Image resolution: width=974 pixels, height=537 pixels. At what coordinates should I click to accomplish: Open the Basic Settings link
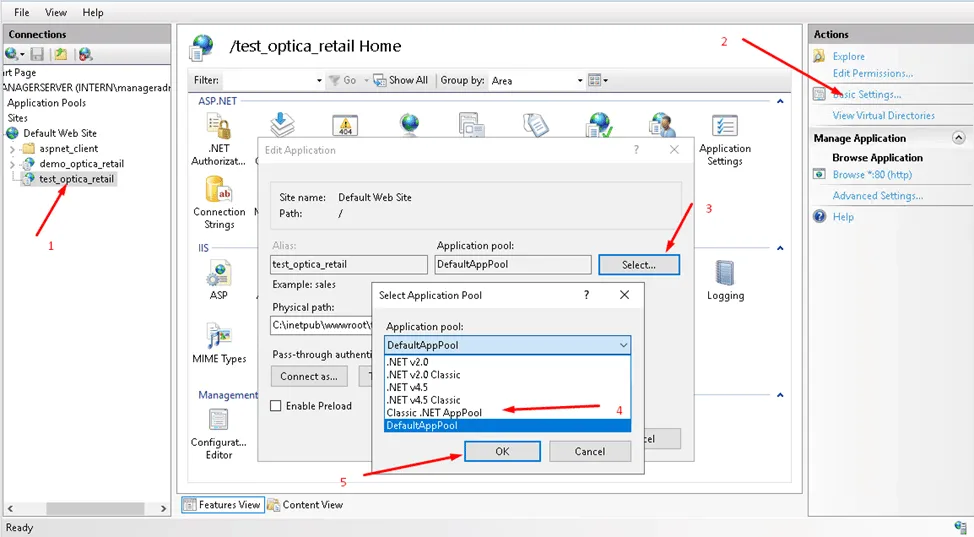[866, 94]
